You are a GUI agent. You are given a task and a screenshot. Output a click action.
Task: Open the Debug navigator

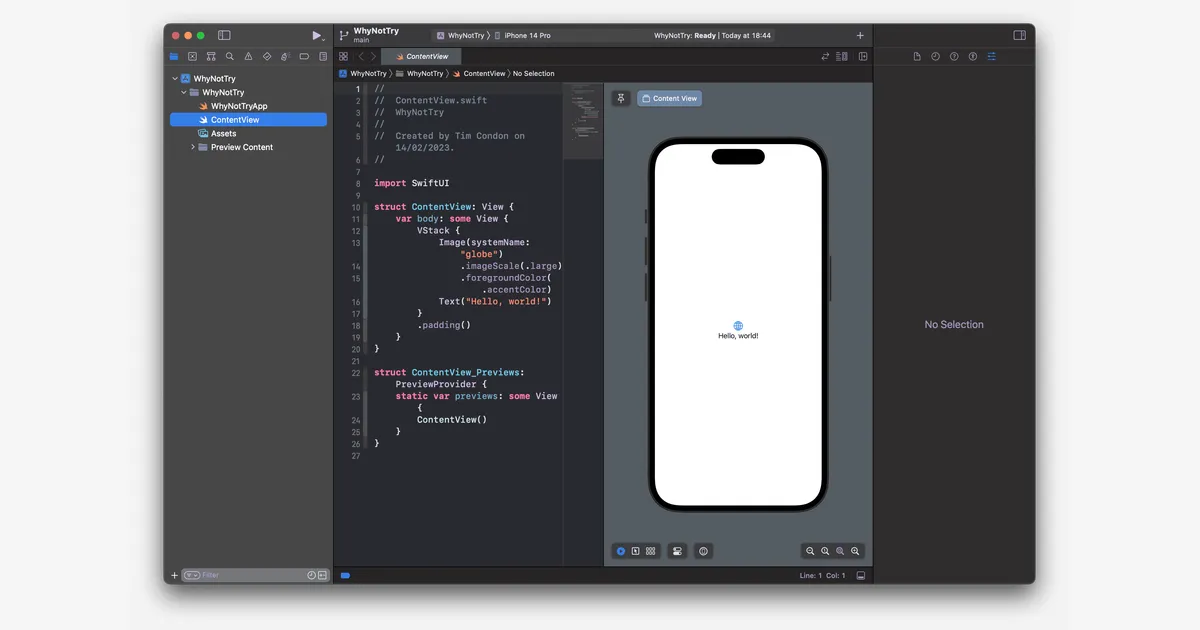pos(285,57)
